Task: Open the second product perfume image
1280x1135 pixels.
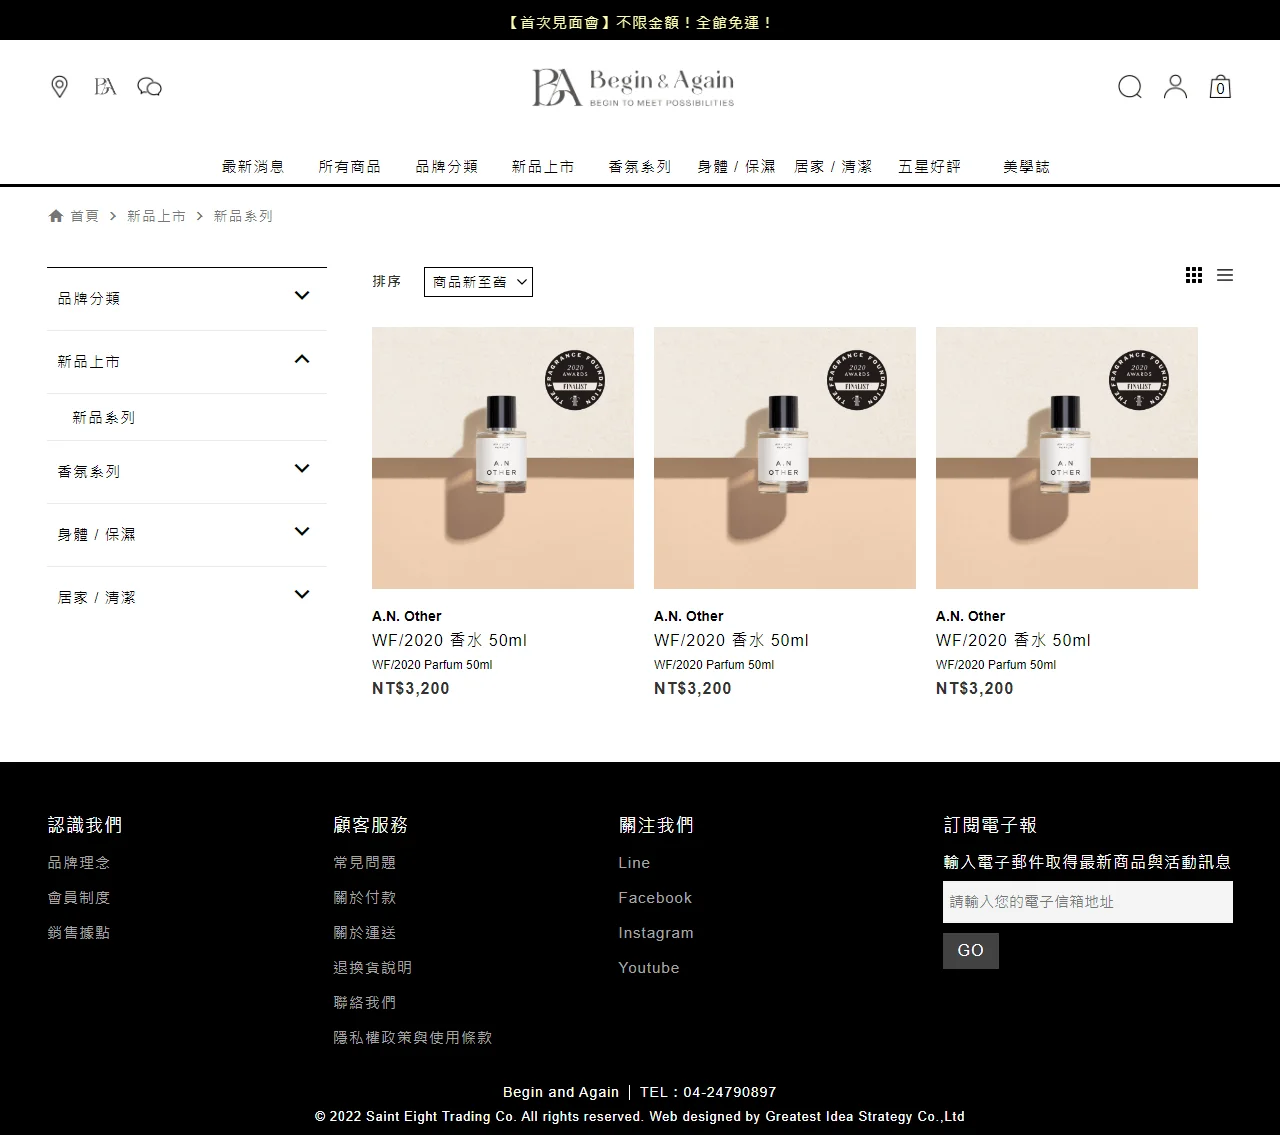Action: [785, 458]
